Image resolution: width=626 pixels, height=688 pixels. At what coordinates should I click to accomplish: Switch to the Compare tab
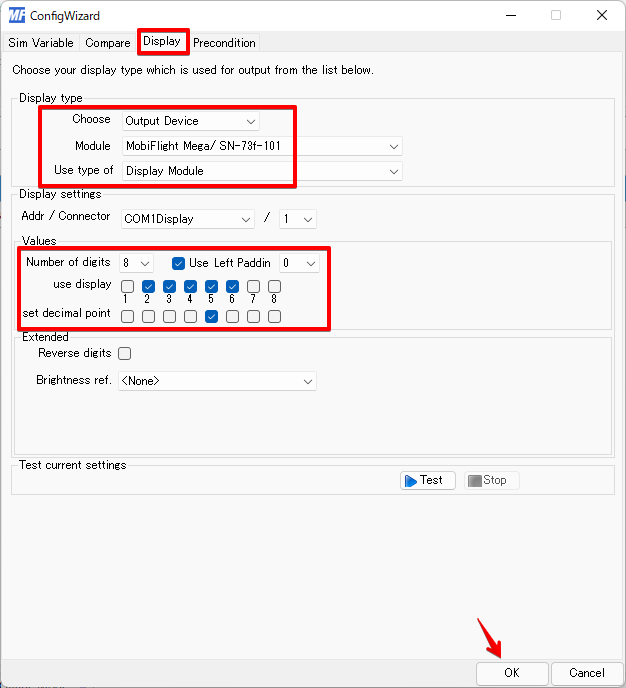point(107,43)
